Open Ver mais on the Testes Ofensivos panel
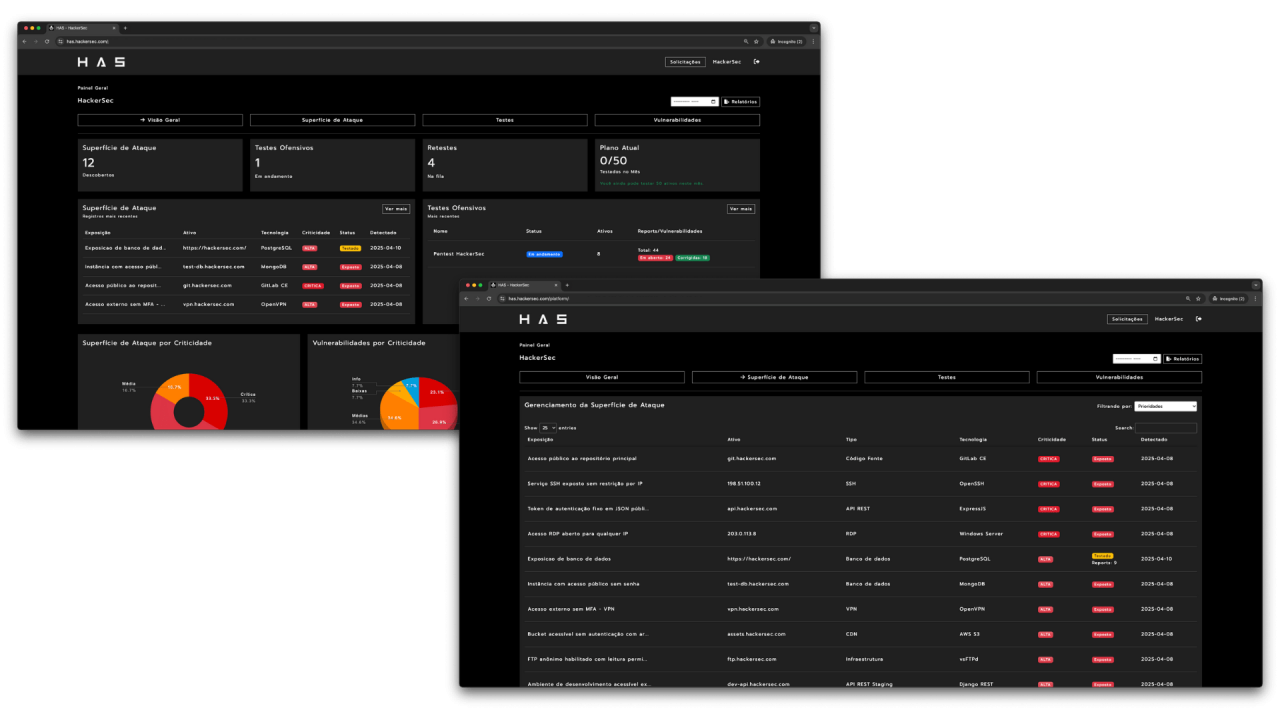The height and width of the screenshot is (720, 1280). [x=740, y=208]
